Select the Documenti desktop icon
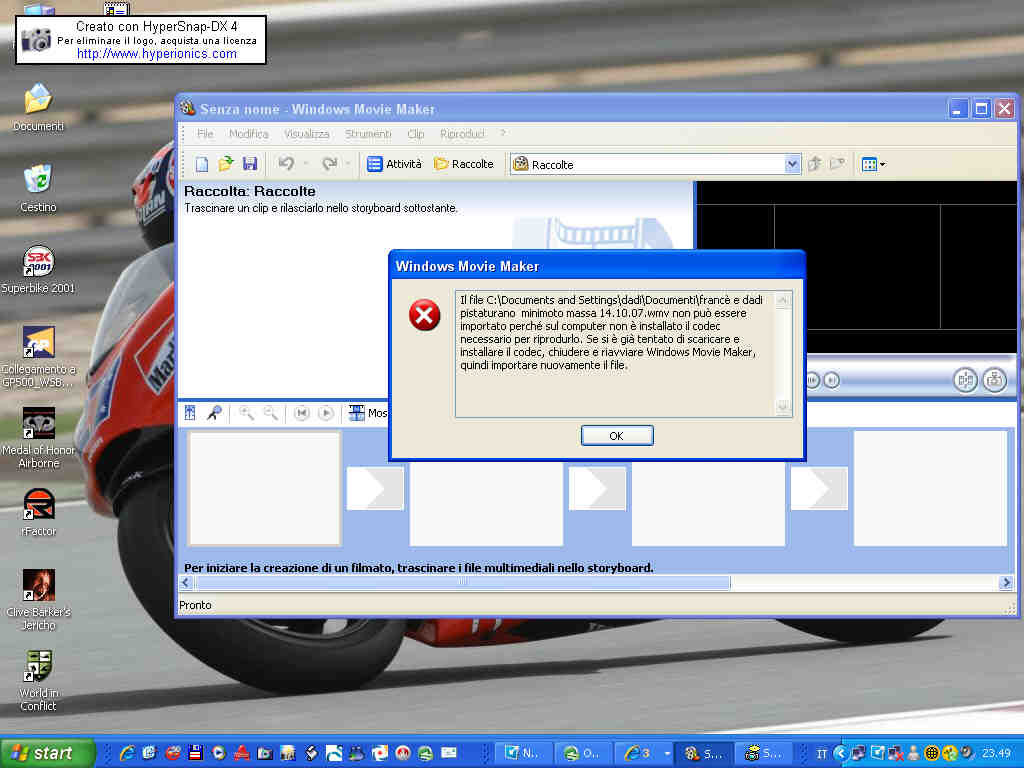Image resolution: width=1024 pixels, height=768 pixels. coord(39,108)
